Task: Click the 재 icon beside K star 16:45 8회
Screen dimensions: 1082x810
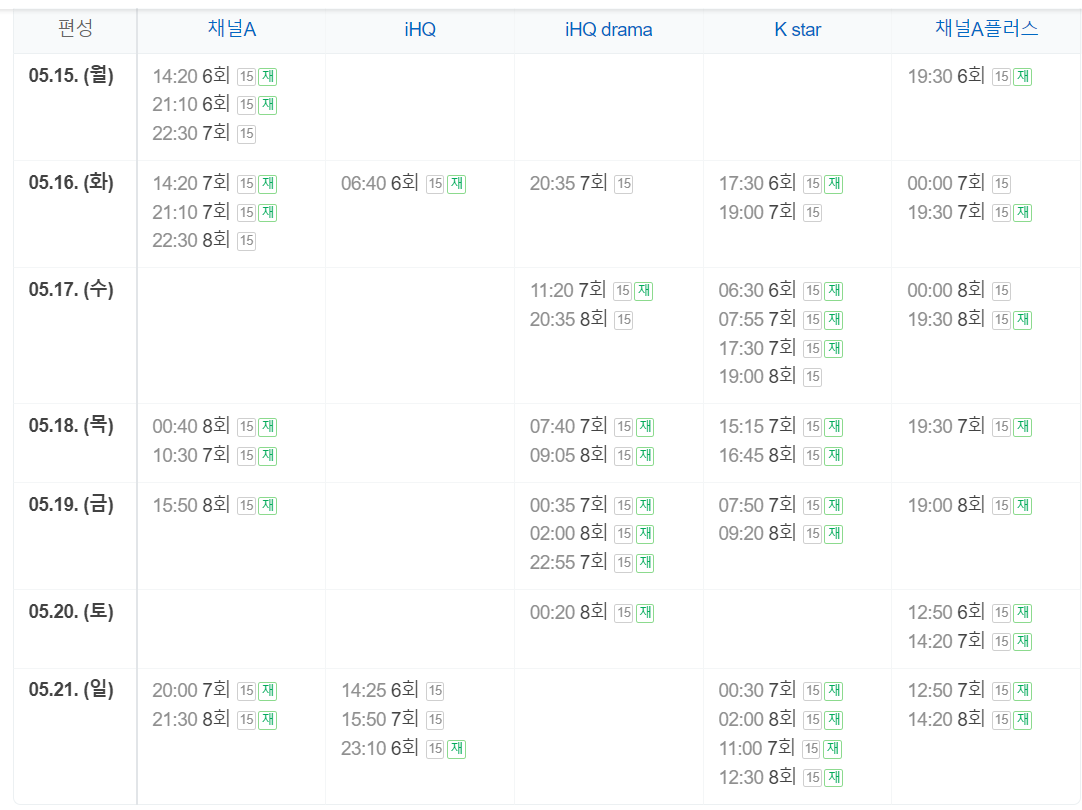Action: [x=834, y=456]
